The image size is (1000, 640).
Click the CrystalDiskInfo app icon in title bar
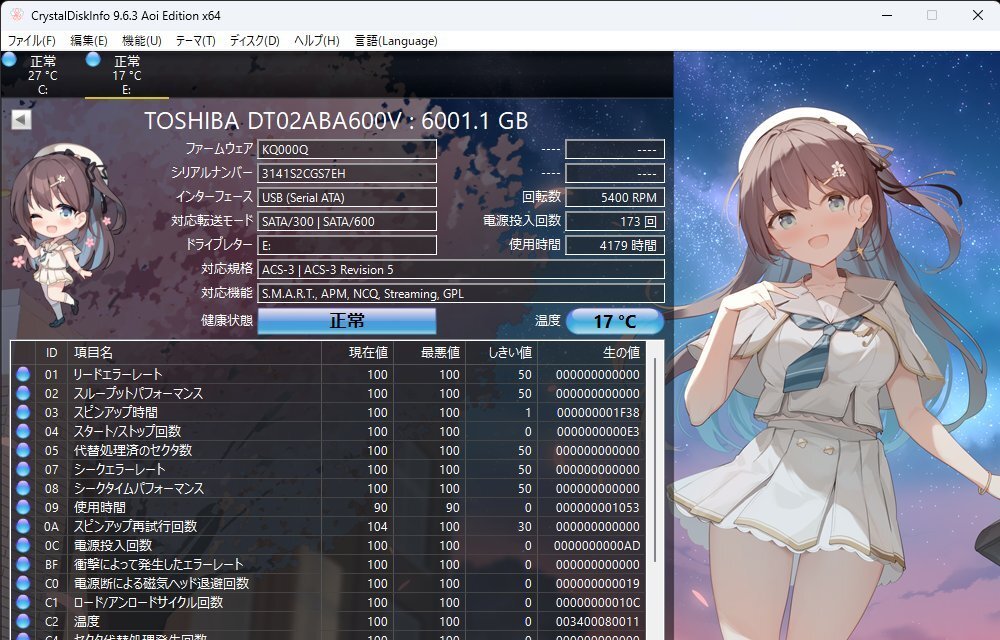[14, 15]
